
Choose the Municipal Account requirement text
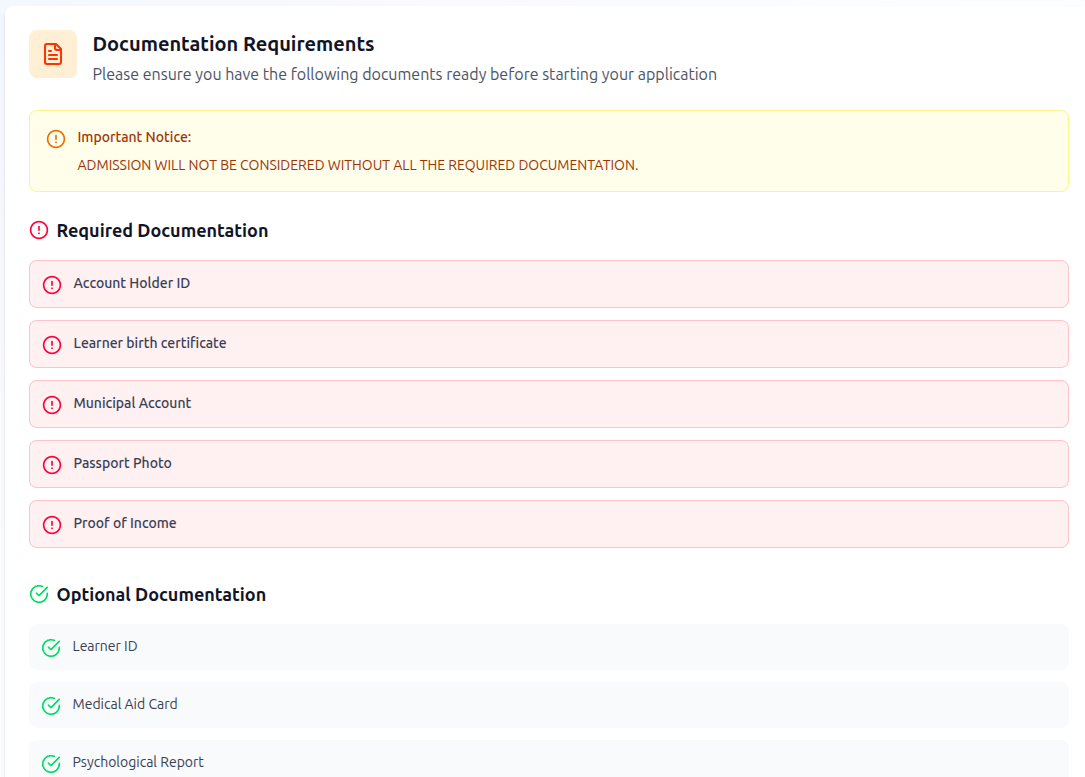[132, 403]
